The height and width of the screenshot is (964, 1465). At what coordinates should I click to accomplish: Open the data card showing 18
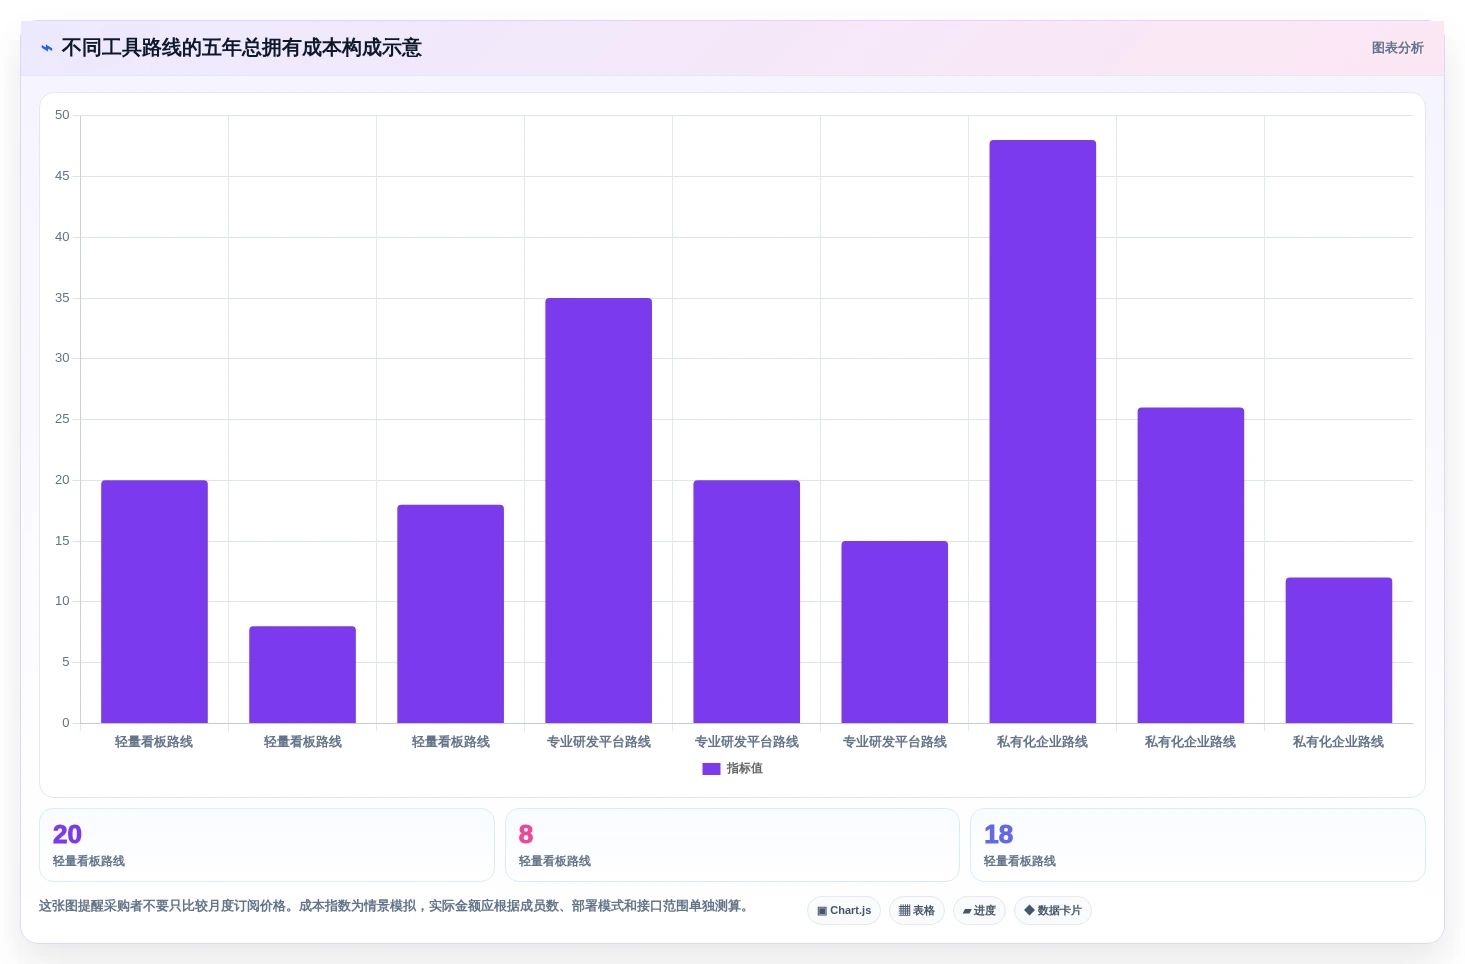(1197, 845)
